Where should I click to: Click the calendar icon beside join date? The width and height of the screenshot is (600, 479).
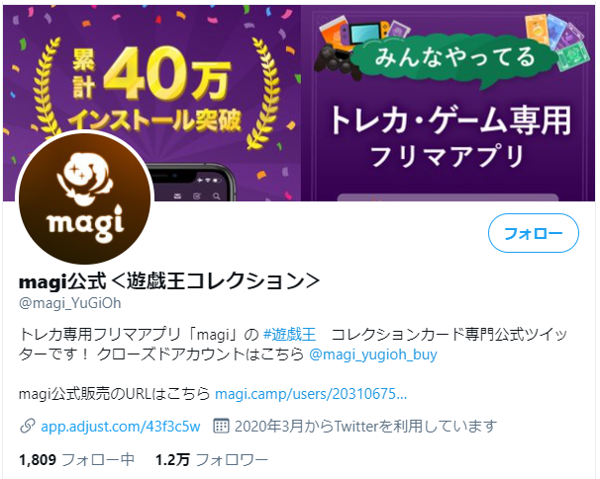221,426
